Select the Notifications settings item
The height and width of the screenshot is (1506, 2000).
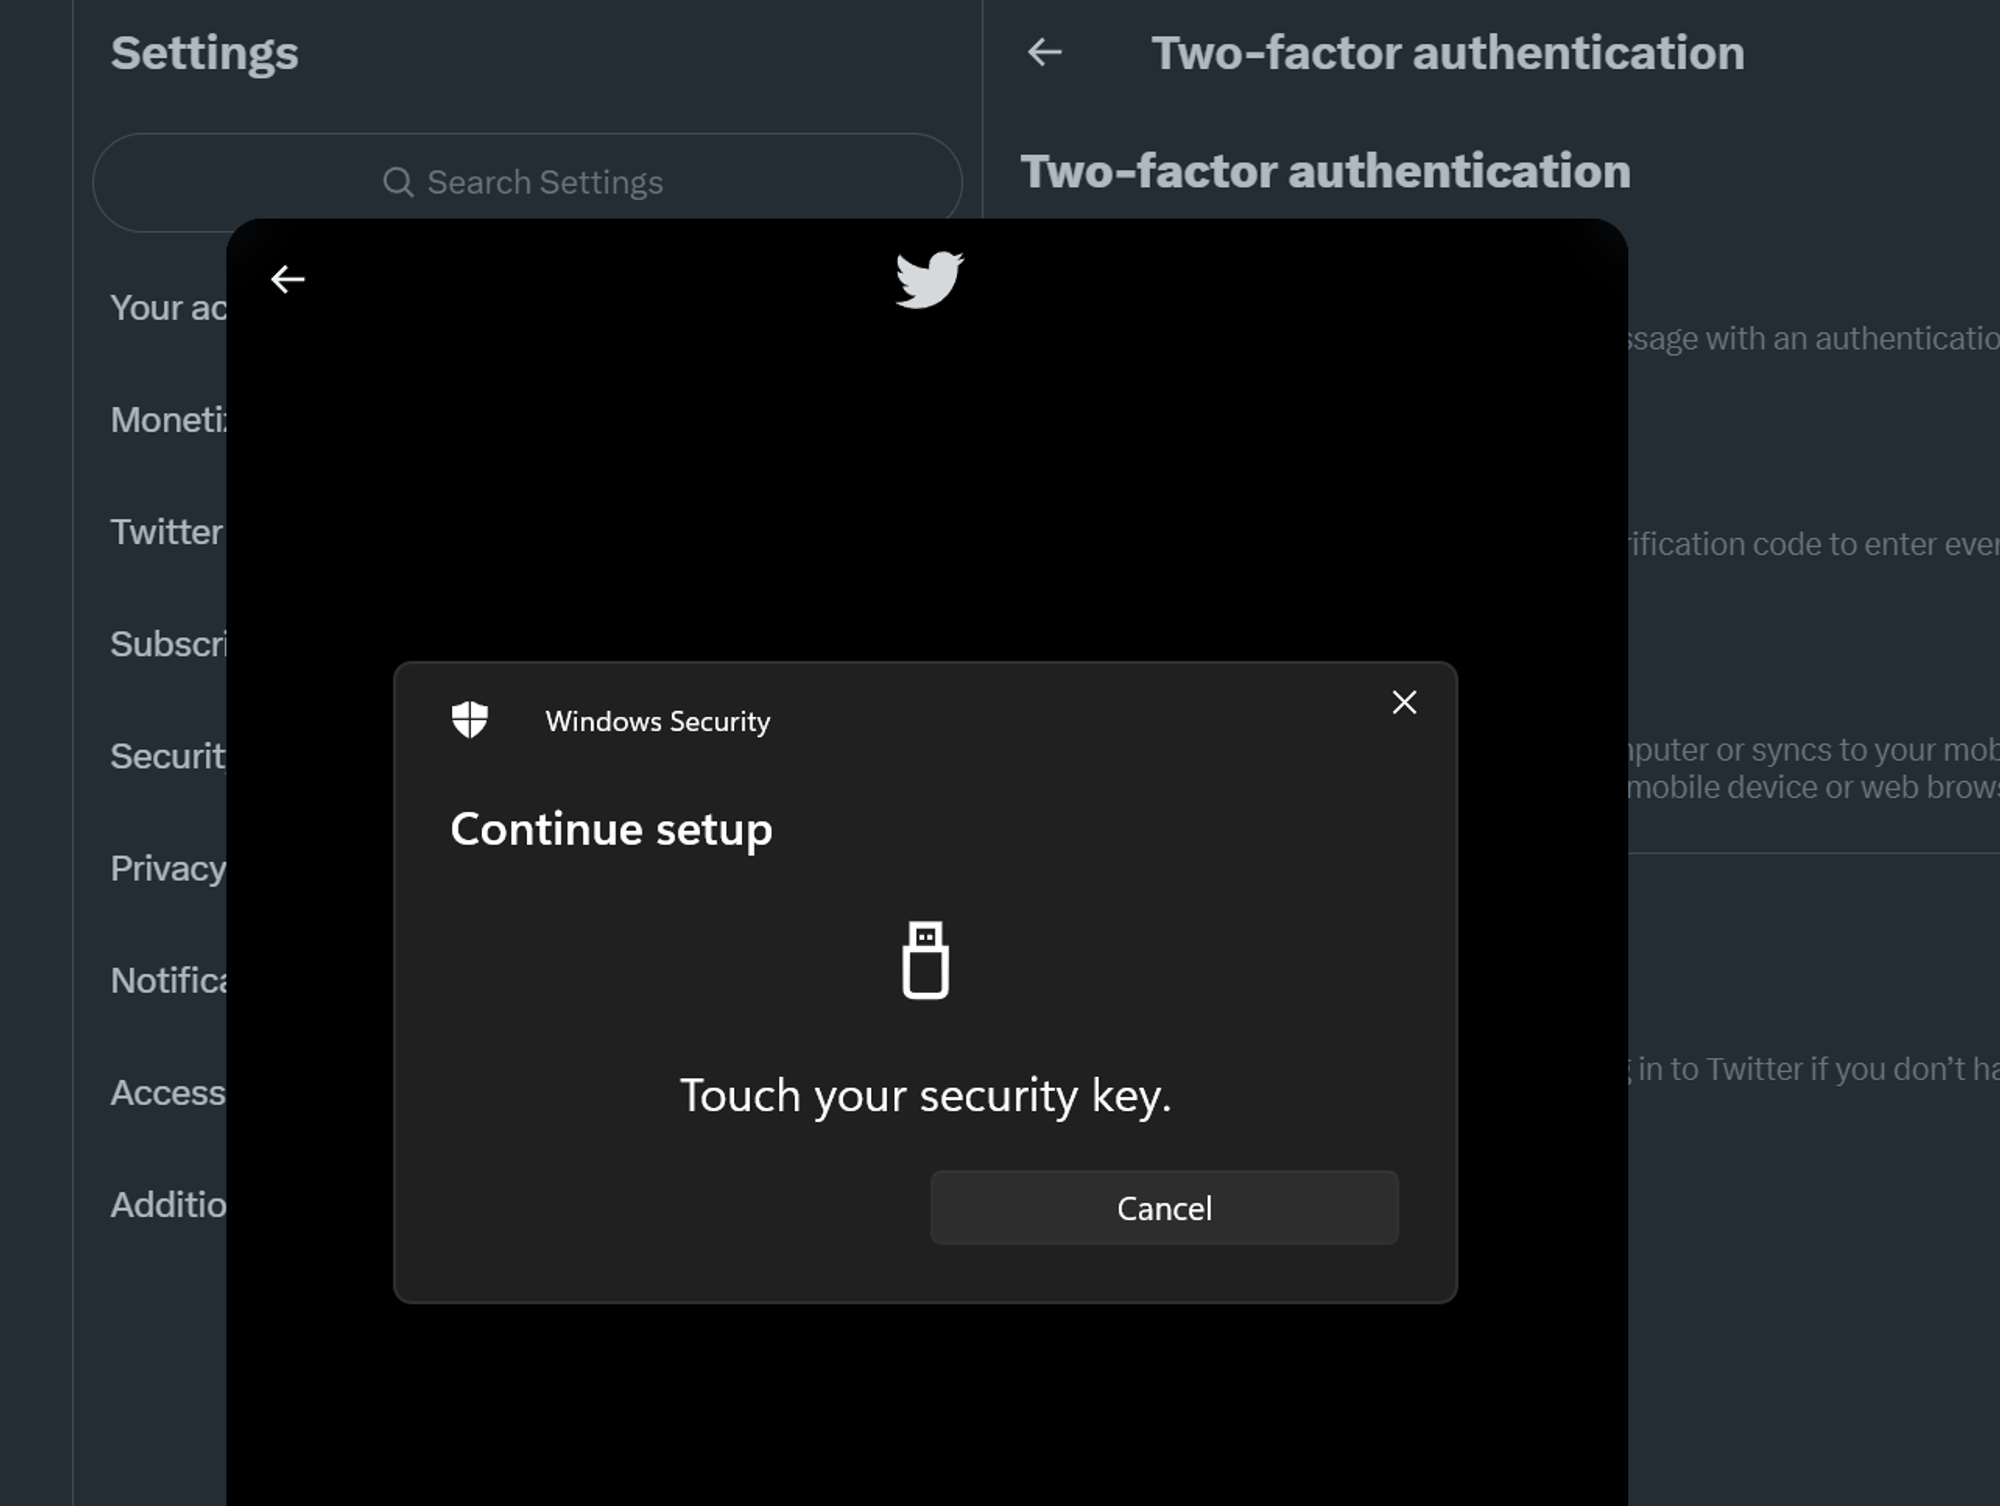(x=168, y=980)
